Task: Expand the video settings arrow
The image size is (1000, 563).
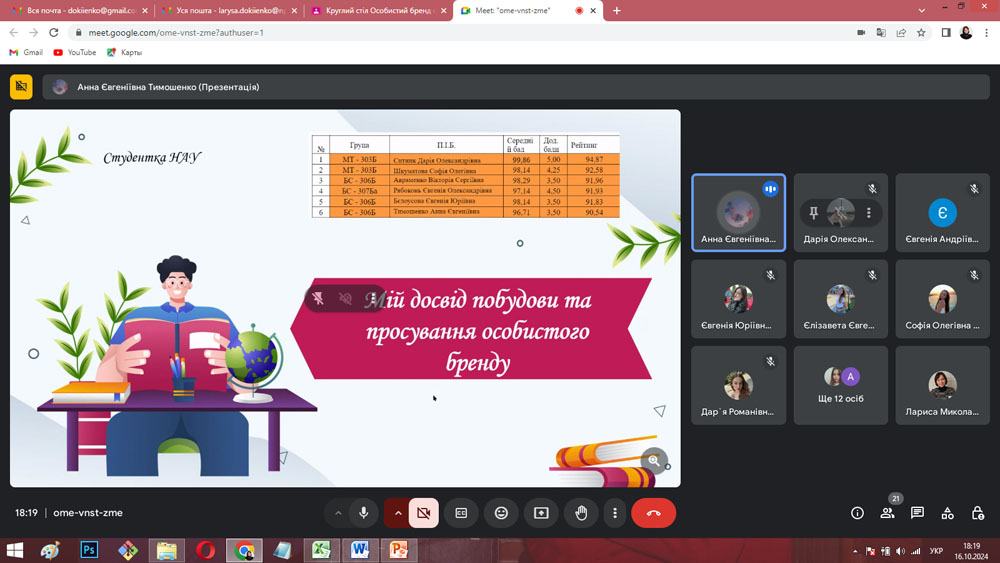Action: pyautogui.click(x=398, y=513)
